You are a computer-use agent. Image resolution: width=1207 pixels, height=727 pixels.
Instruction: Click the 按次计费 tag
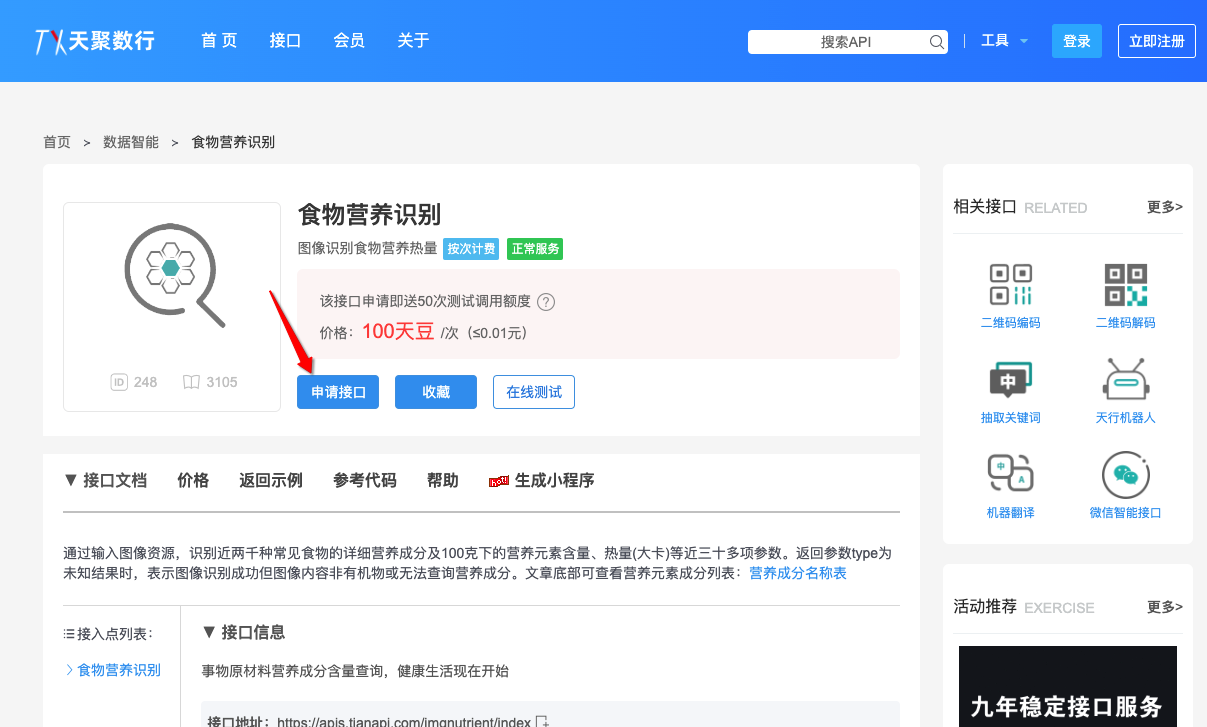point(471,249)
